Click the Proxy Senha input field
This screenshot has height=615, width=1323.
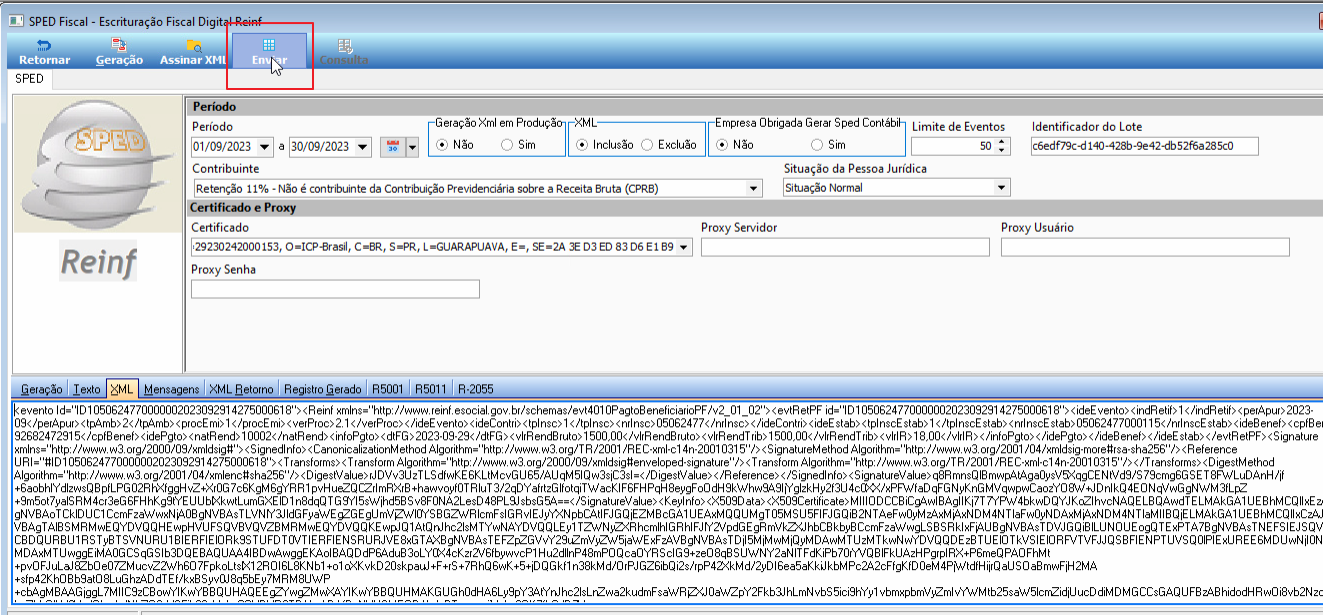[336, 289]
